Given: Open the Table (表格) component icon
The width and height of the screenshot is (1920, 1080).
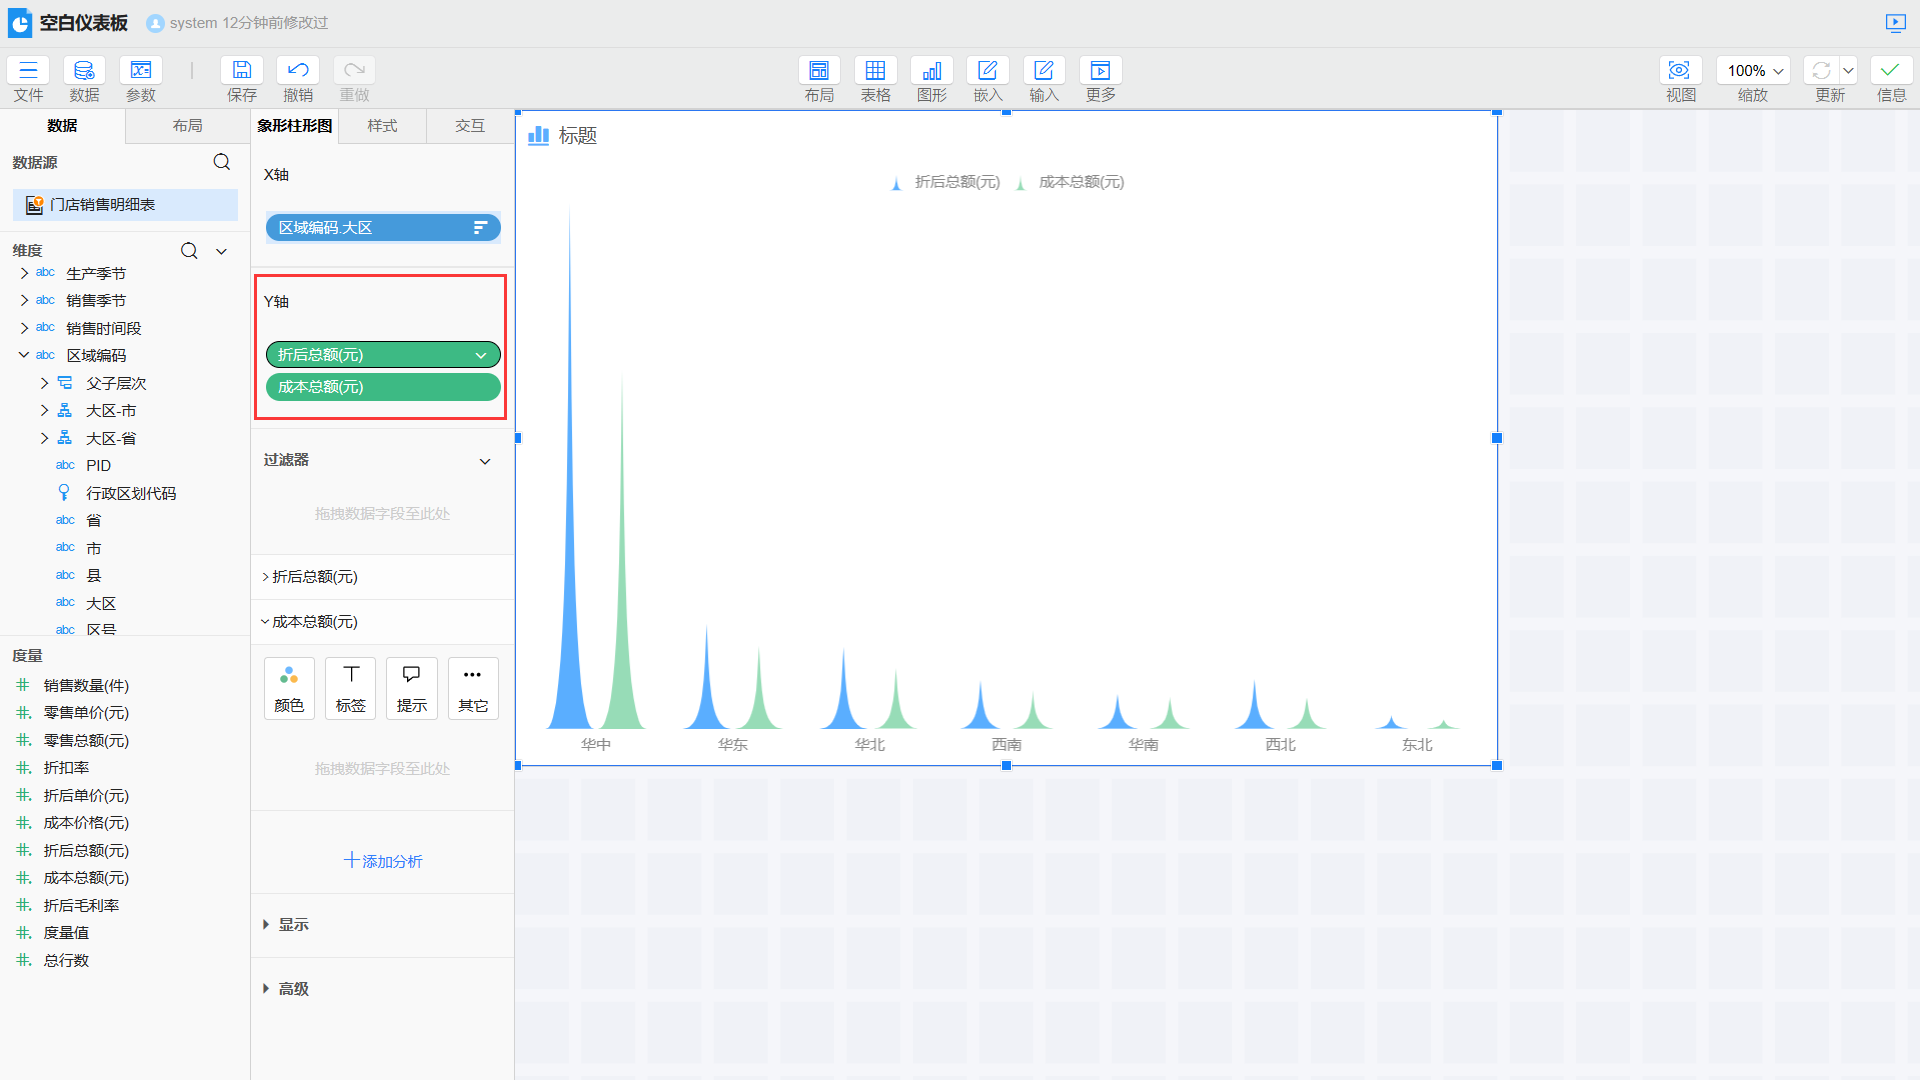Looking at the screenshot, I should [x=875, y=71].
